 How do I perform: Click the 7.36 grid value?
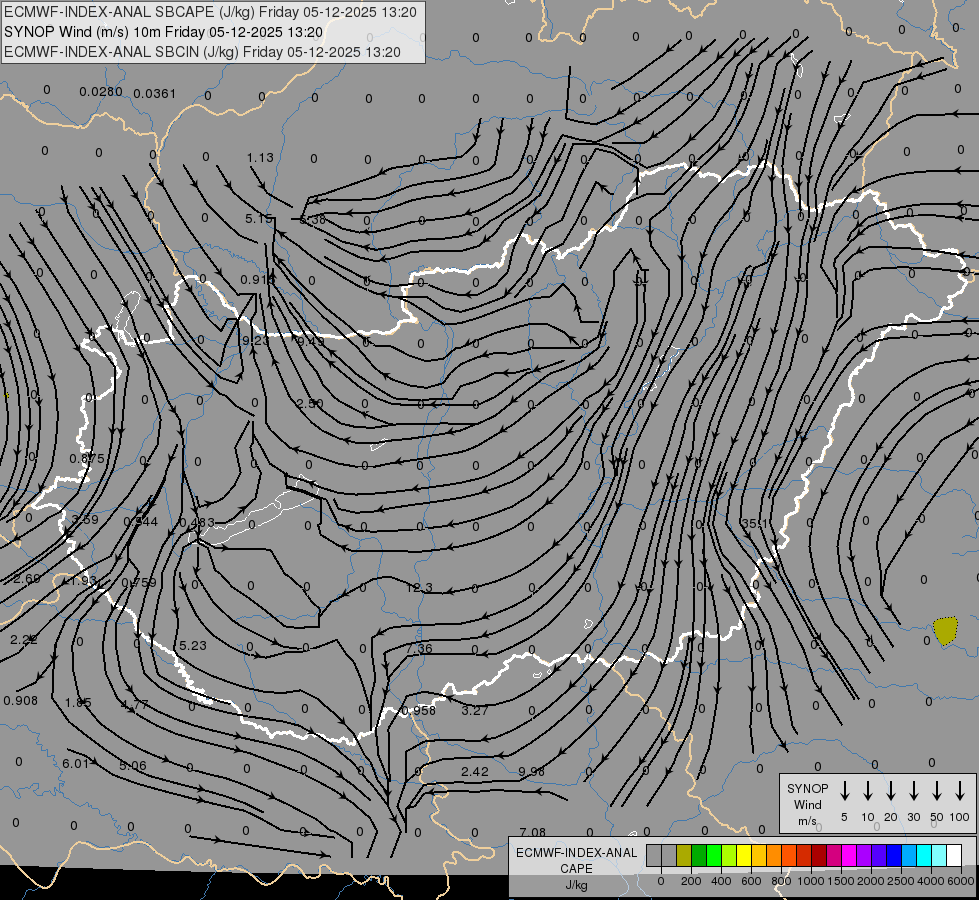click(x=419, y=648)
